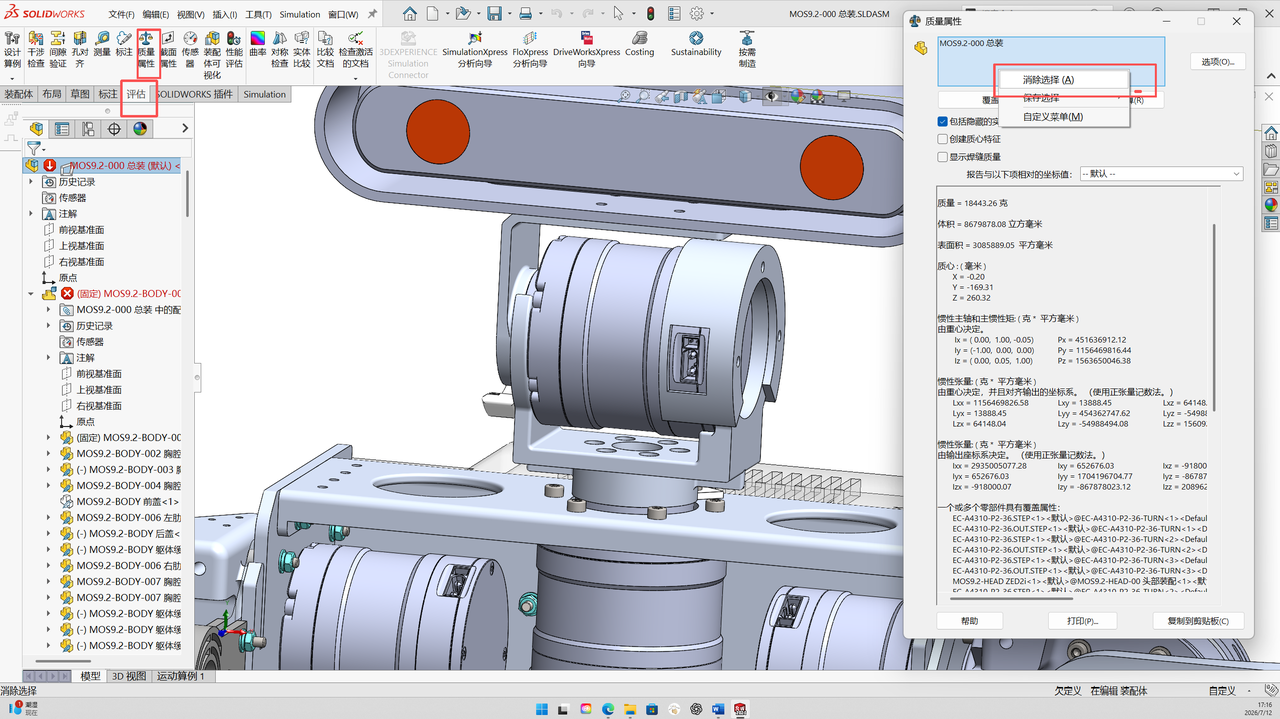Open the DisplayManager tab in feature panel
The height and width of the screenshot is (719, 1280).
(x=140, y=128)
